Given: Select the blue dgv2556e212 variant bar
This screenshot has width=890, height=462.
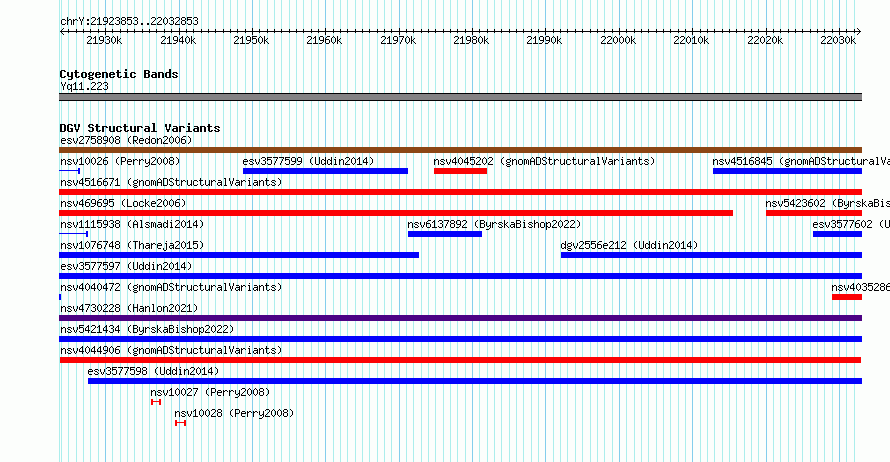Looking at the screenshot, I should (x=711, y=255).
